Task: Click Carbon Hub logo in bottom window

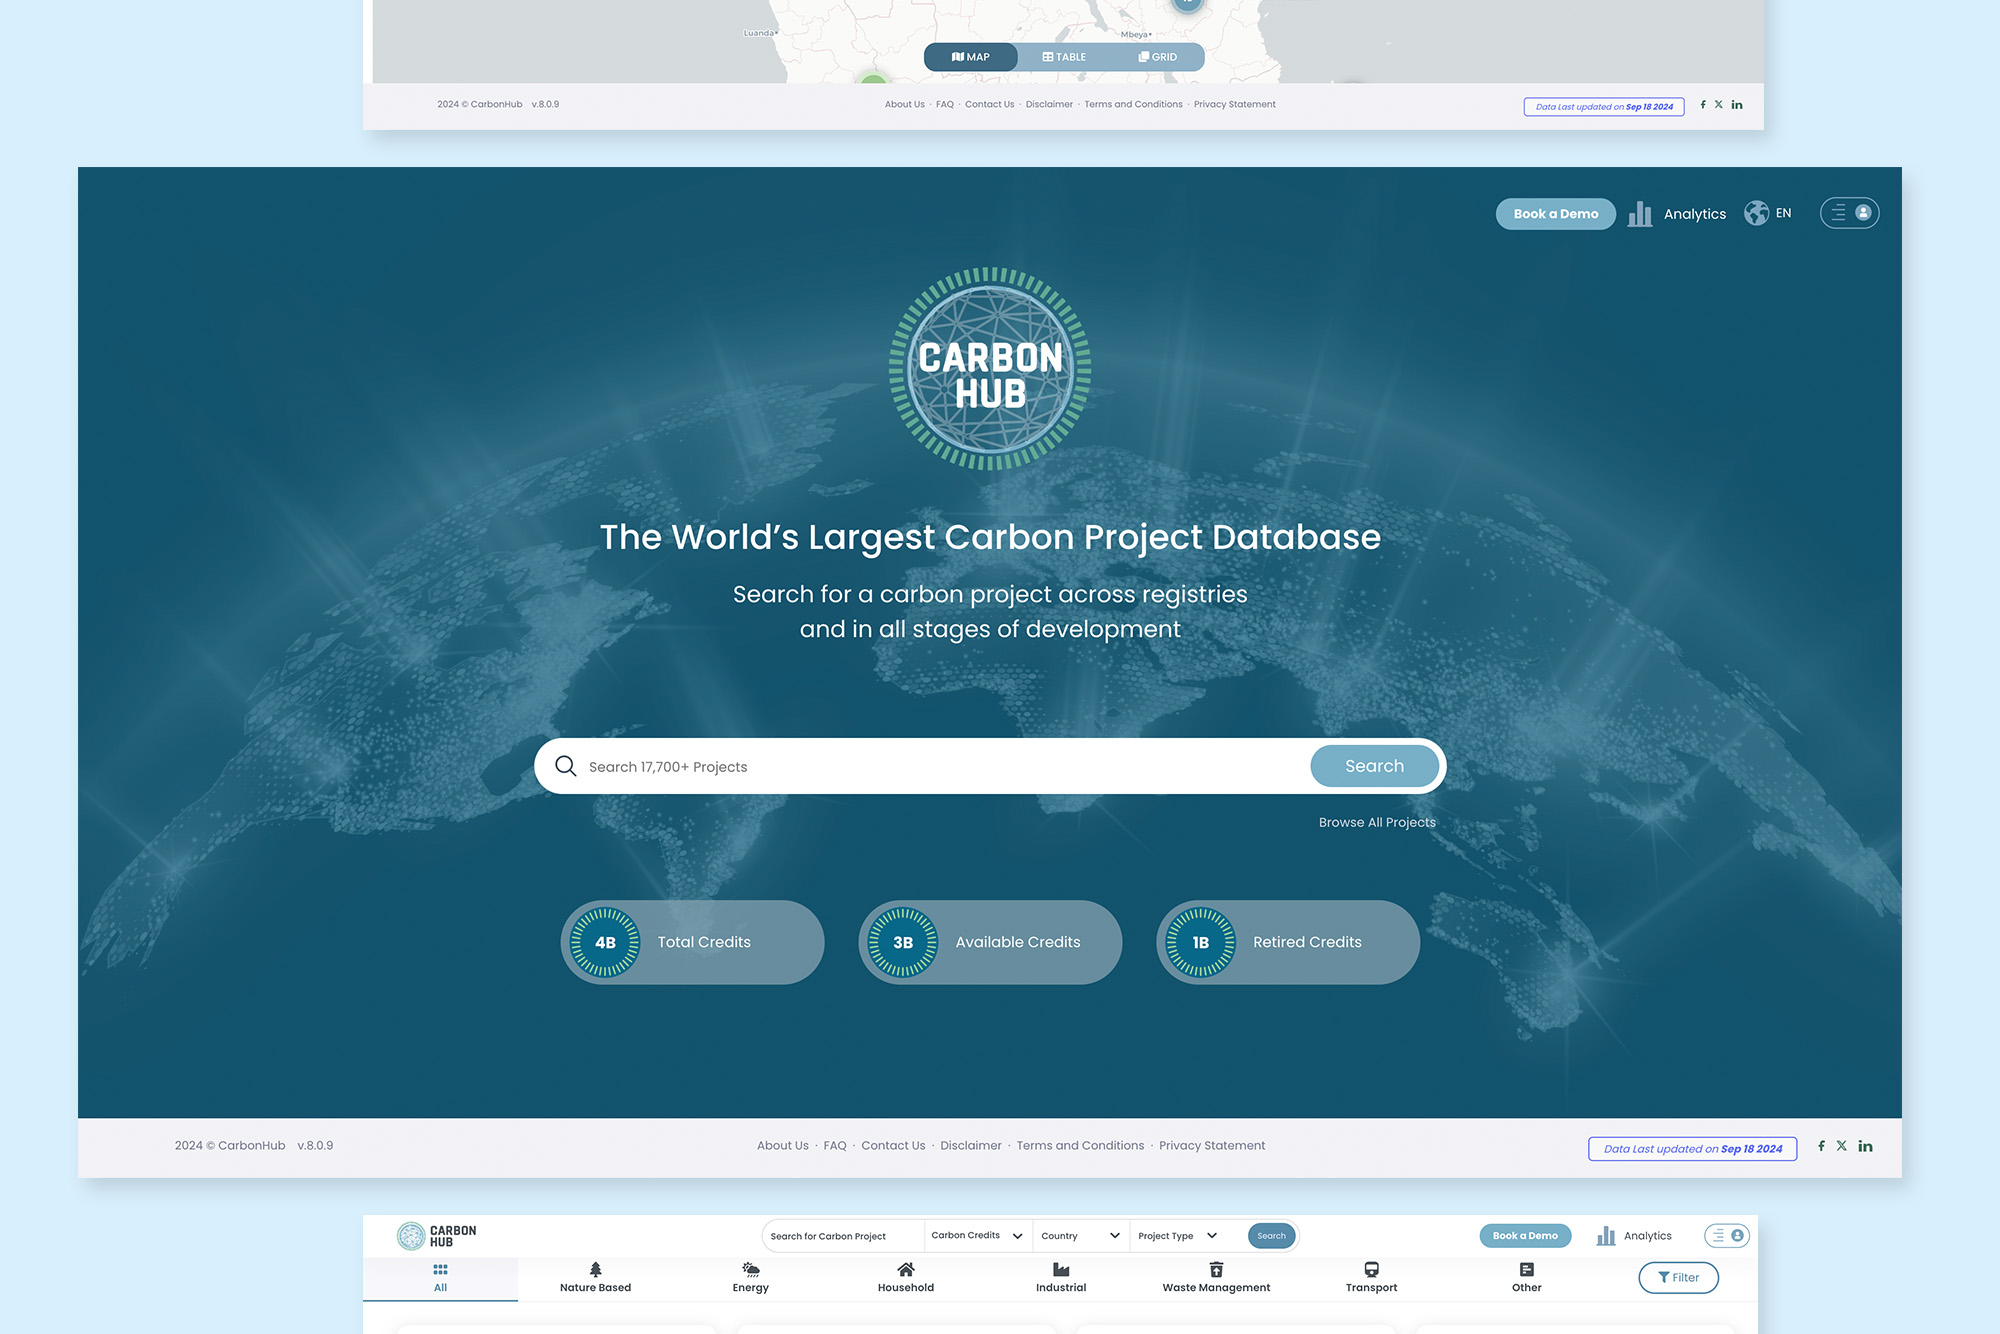Action: coord(437,1236)
